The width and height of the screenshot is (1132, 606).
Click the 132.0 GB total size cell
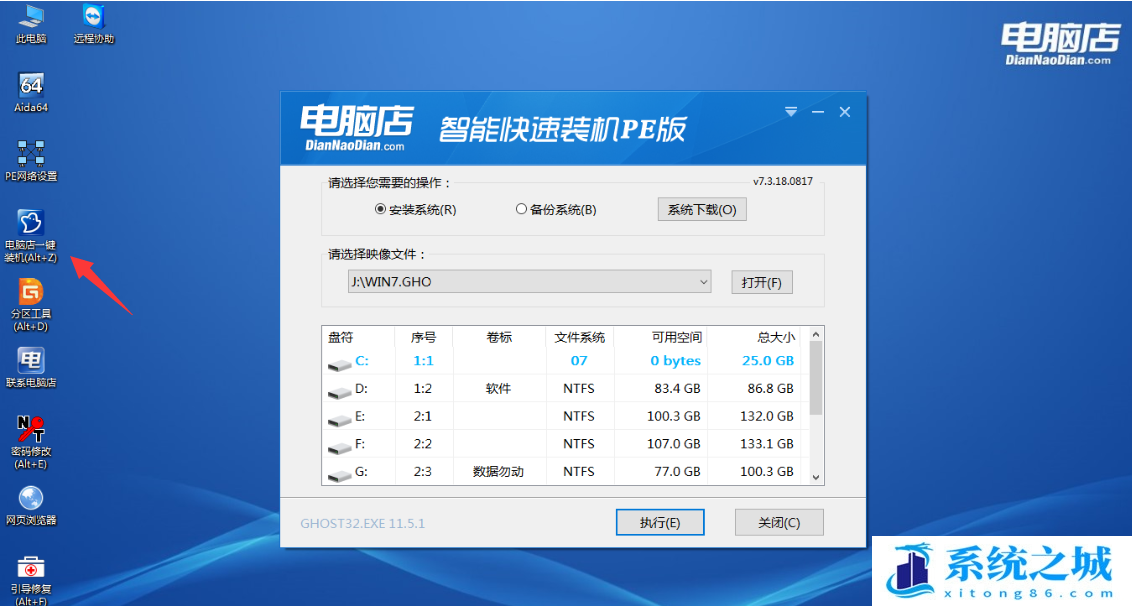pyautogui.click(x=767, y=416)
